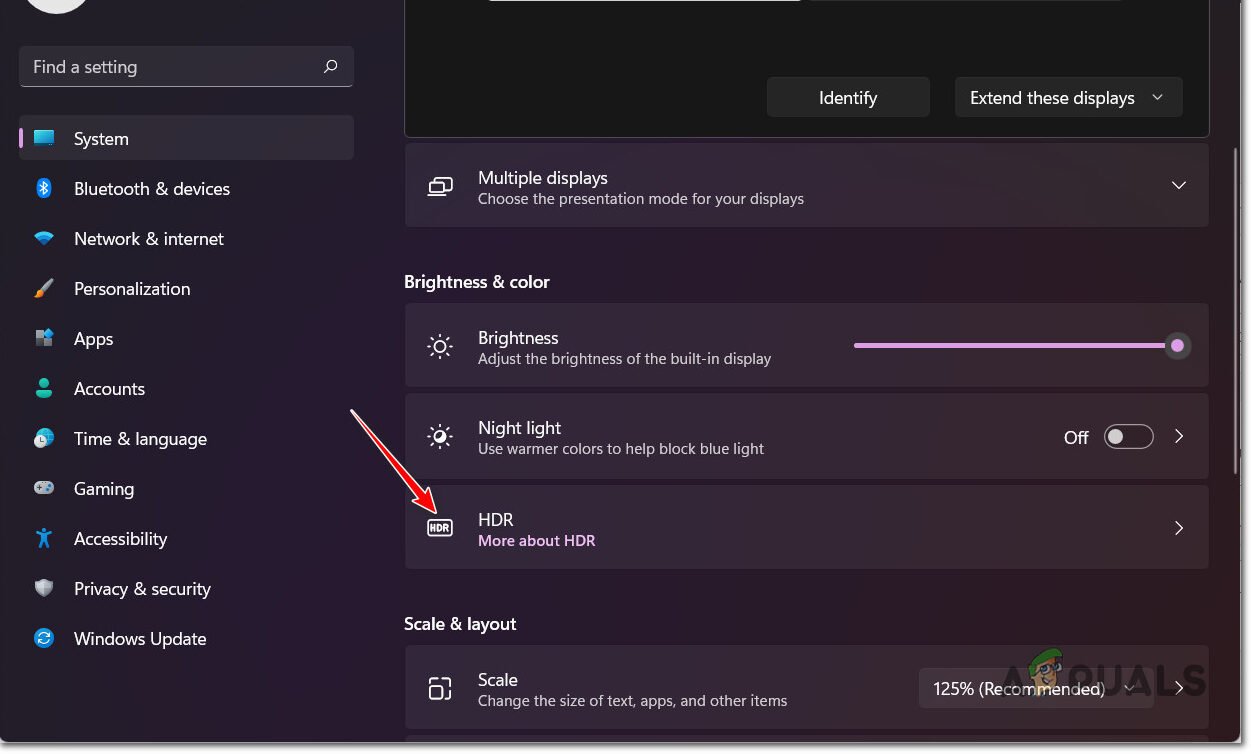The width and height of the screenshot is (1251, 754).
Task: Click the Personalization paintbrush icon
Action: click(x=44, y=289)
